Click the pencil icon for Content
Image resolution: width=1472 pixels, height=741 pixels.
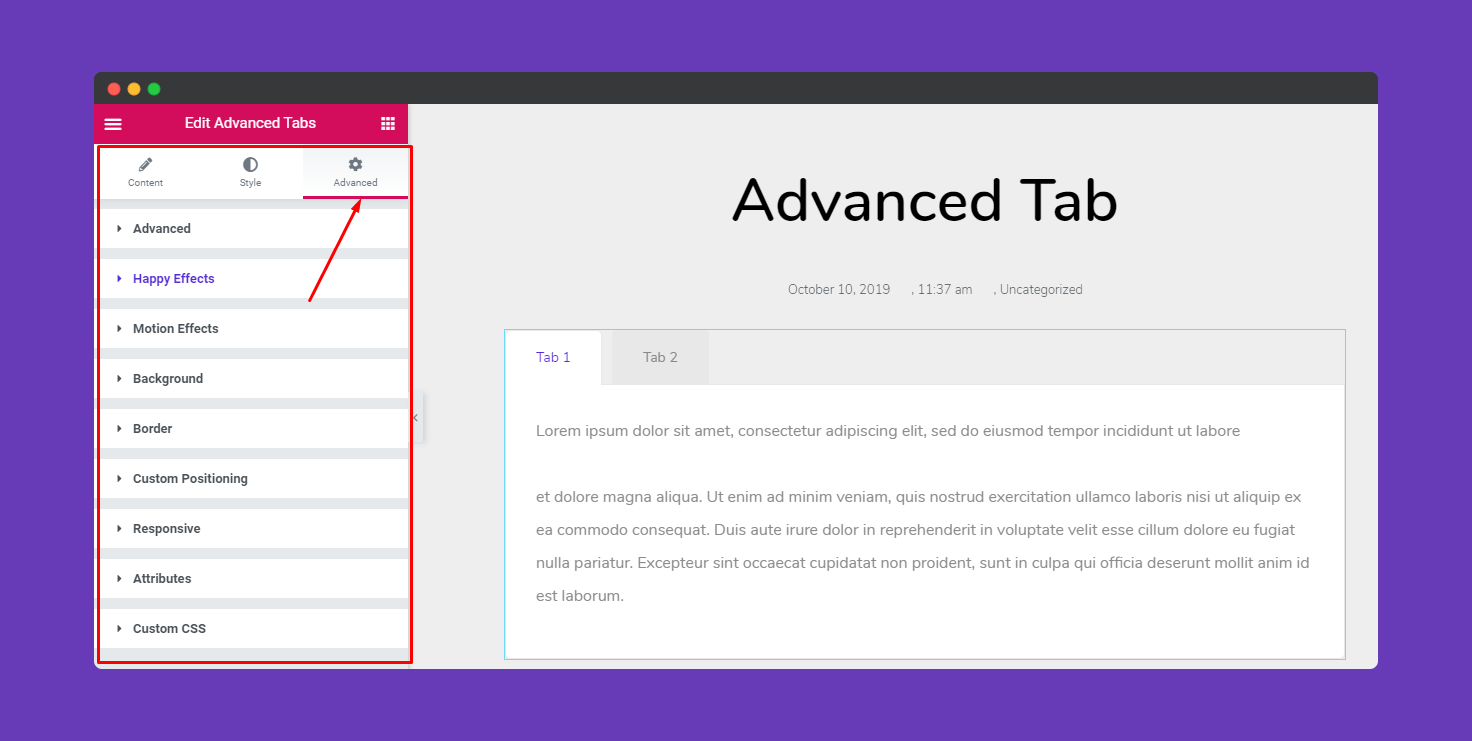[145, 164]
